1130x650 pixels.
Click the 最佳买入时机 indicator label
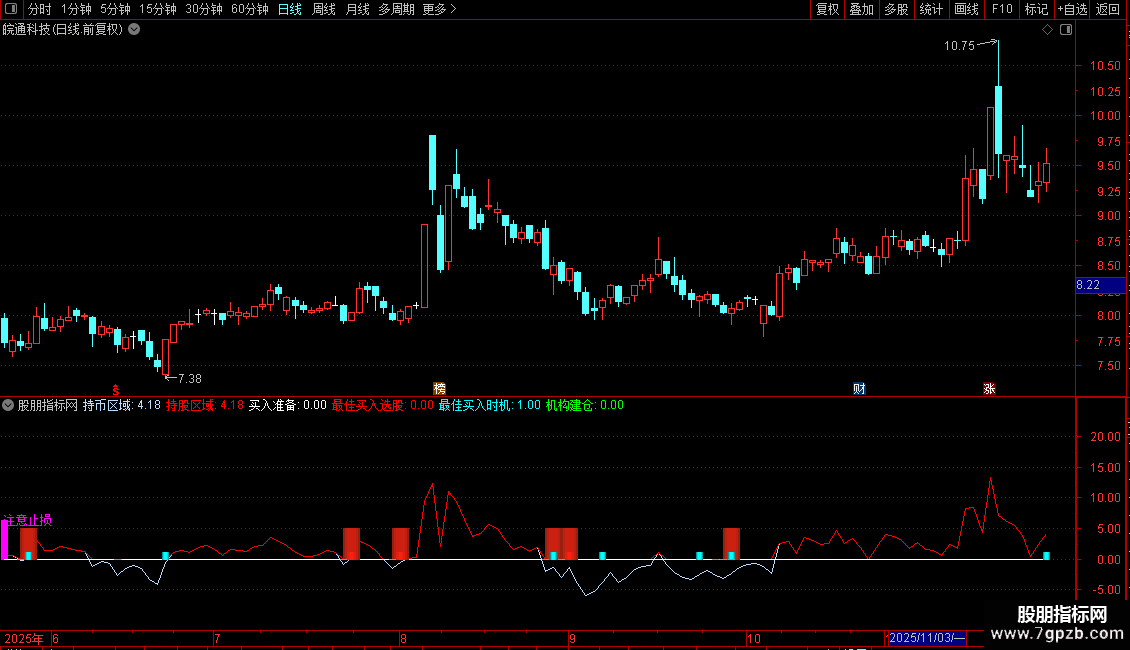489,406
